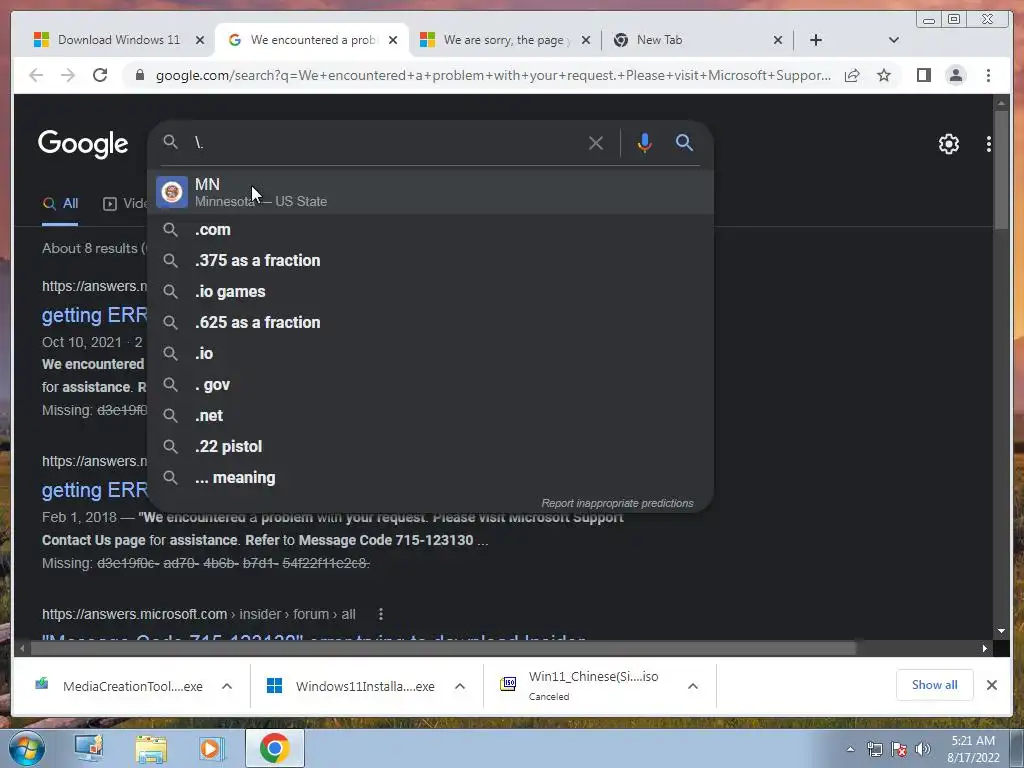Choose the MN Minnesota suggestion
The image size is (1024, 768).
[430, 193]
